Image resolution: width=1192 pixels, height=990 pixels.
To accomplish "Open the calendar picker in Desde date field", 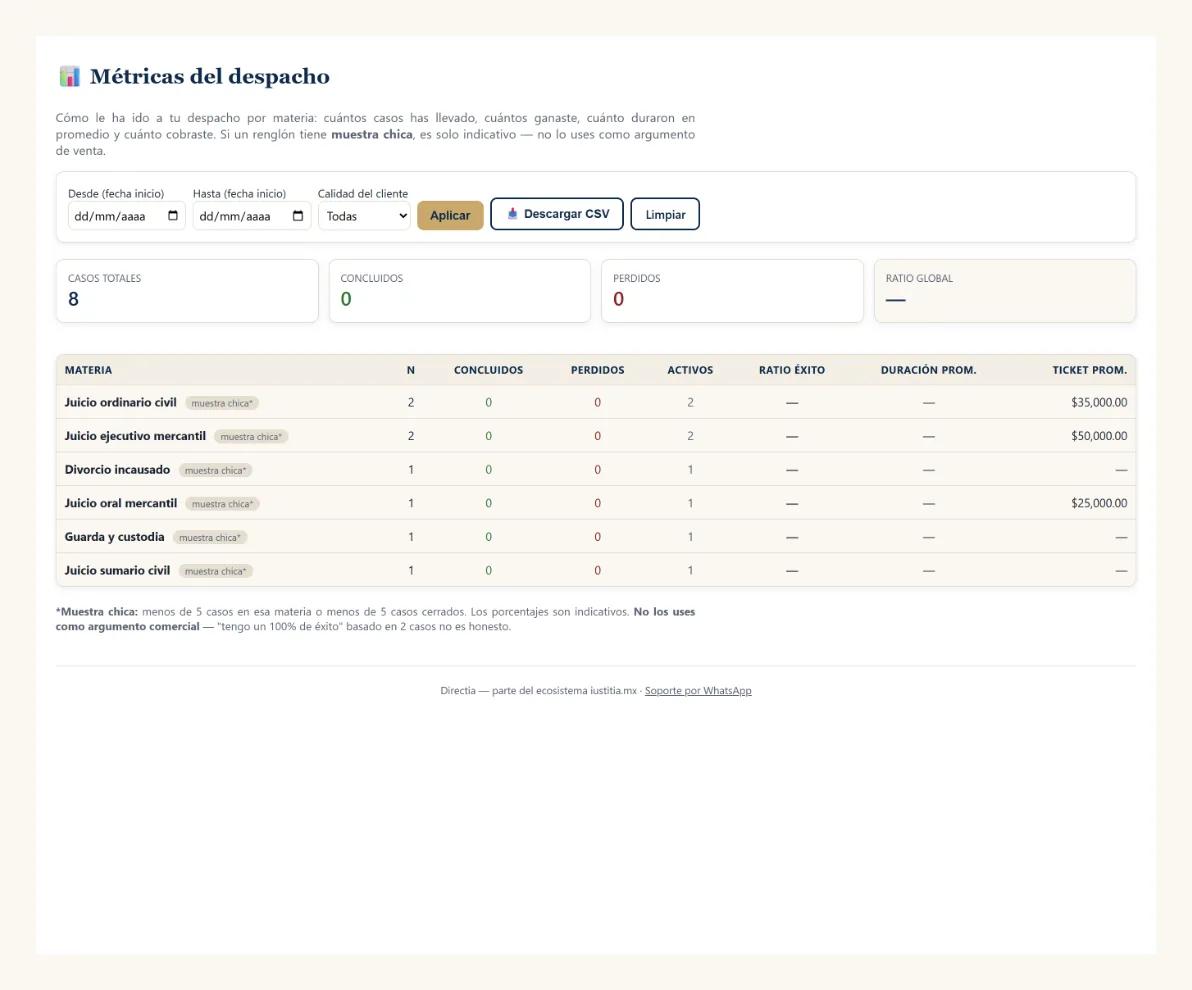I will pos(173,216).
